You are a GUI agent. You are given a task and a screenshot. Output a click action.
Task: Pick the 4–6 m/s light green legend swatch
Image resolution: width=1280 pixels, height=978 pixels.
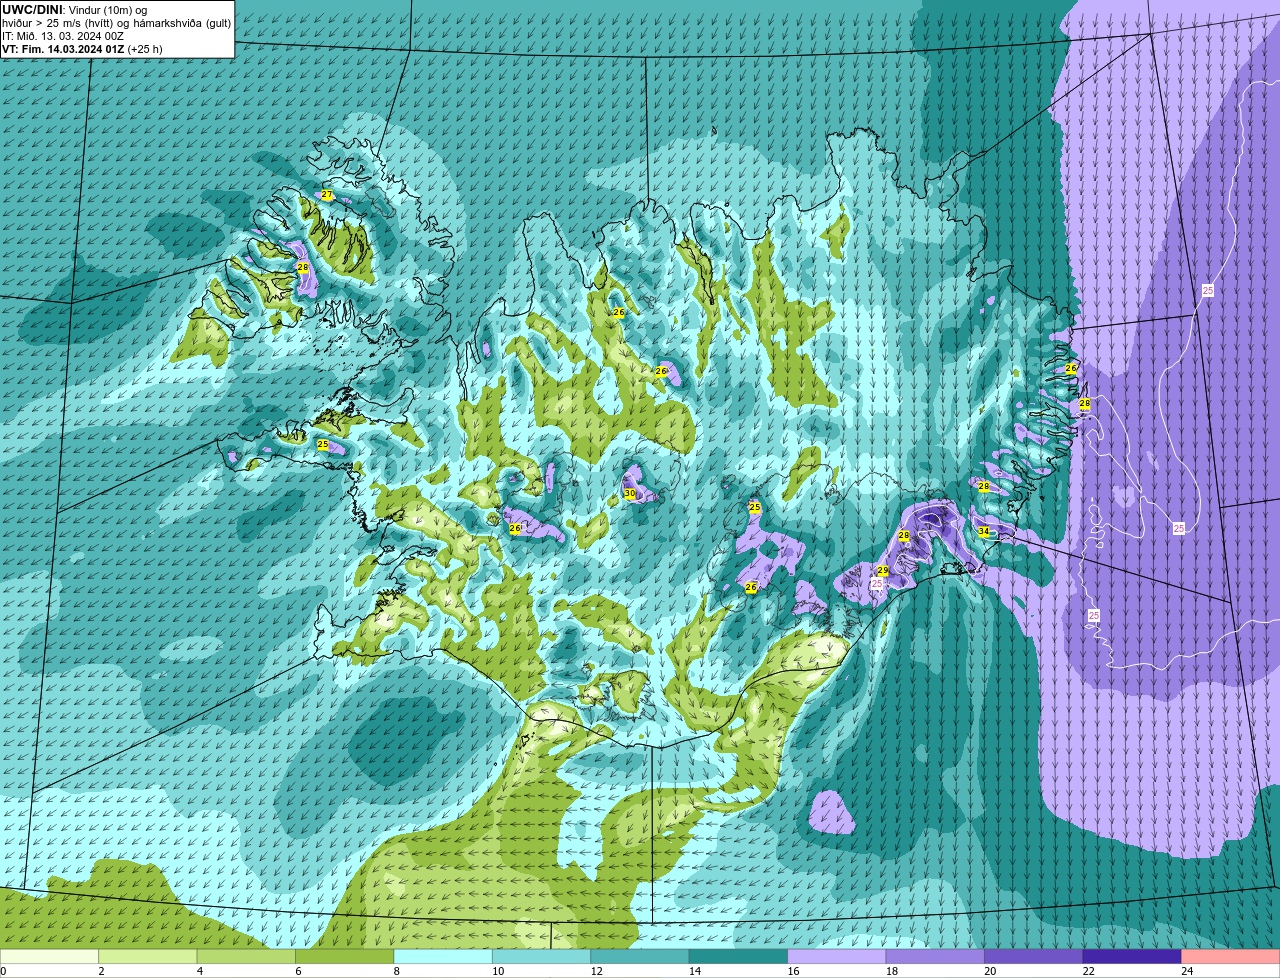coord(246,956)
